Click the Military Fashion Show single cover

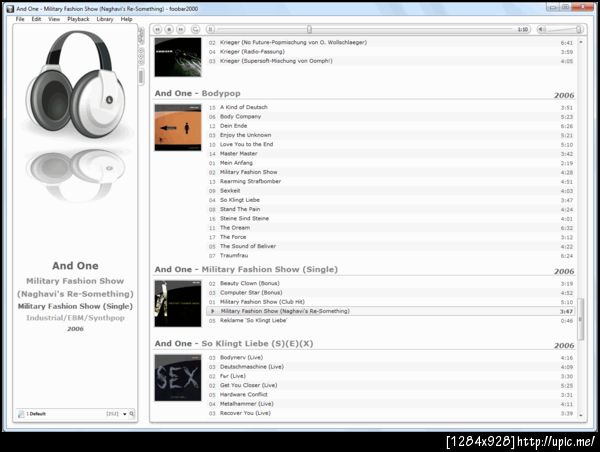click(x=178, y=304)
